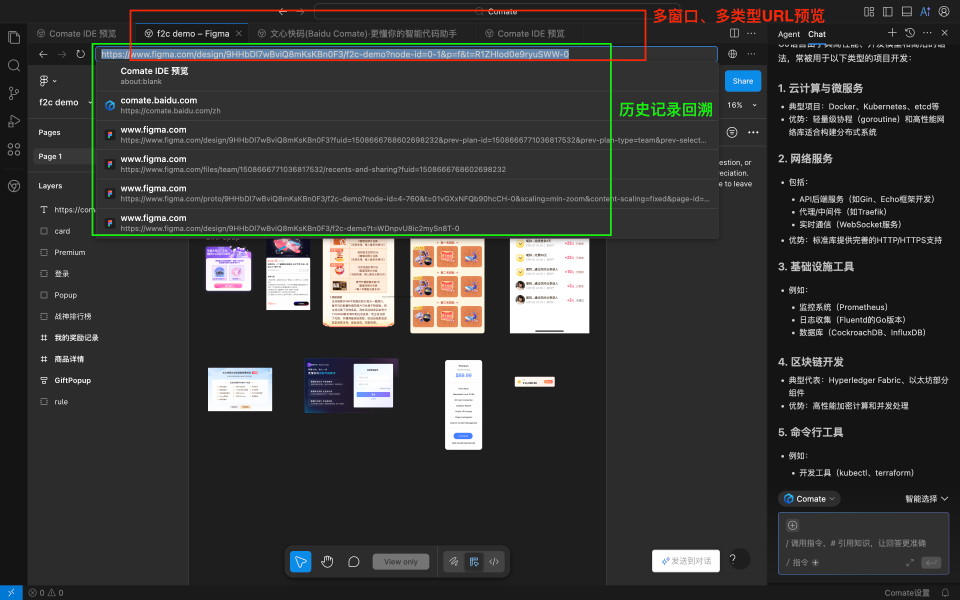Expand the chat input box
The height and width of the screenshot is (600, 960).
910,563
